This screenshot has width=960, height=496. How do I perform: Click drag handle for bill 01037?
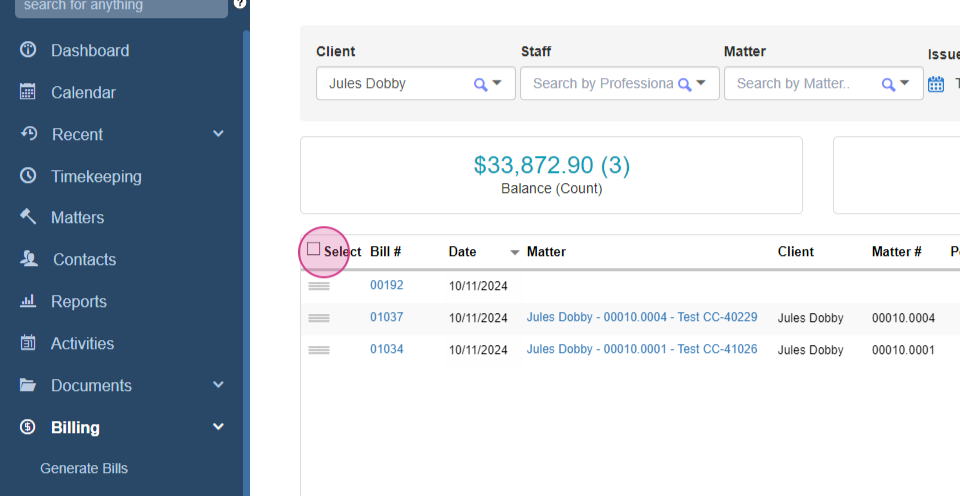point(319,318)
